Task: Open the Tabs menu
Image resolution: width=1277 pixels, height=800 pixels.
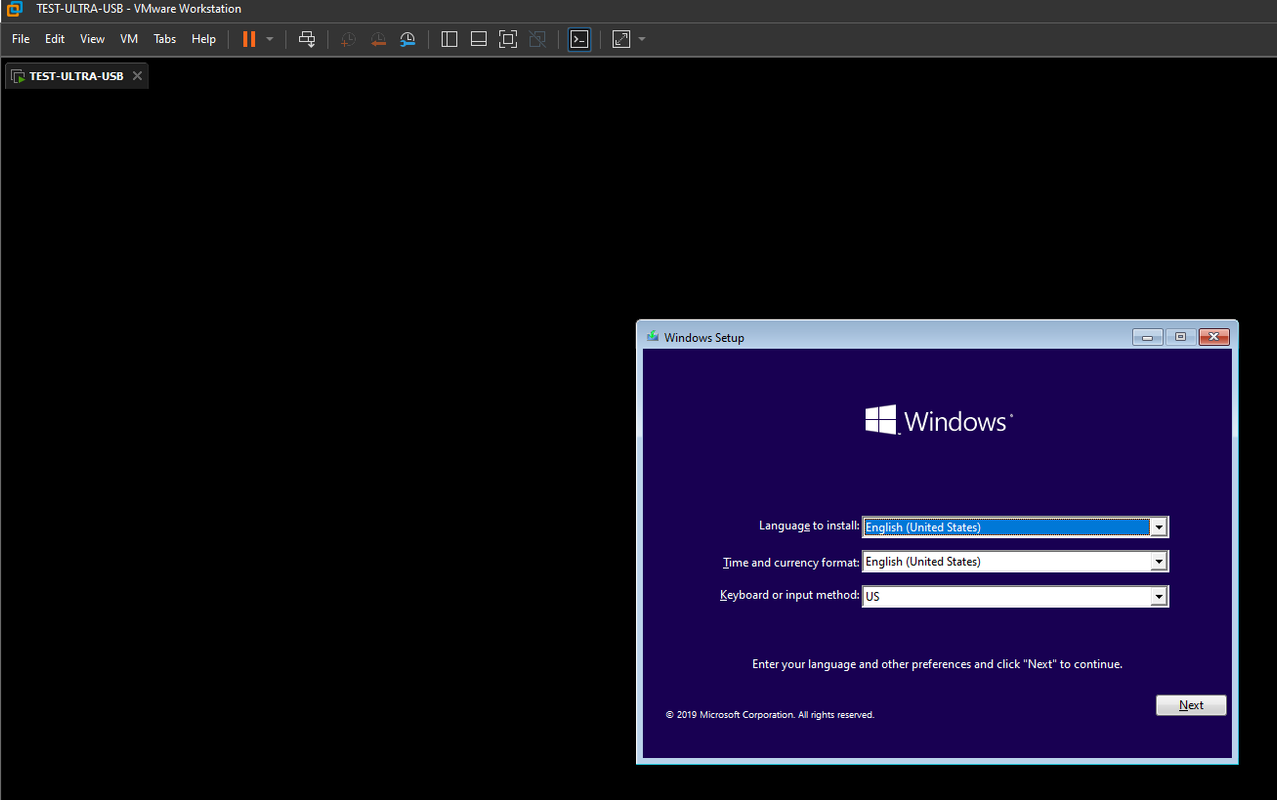Action: [165, 39]
